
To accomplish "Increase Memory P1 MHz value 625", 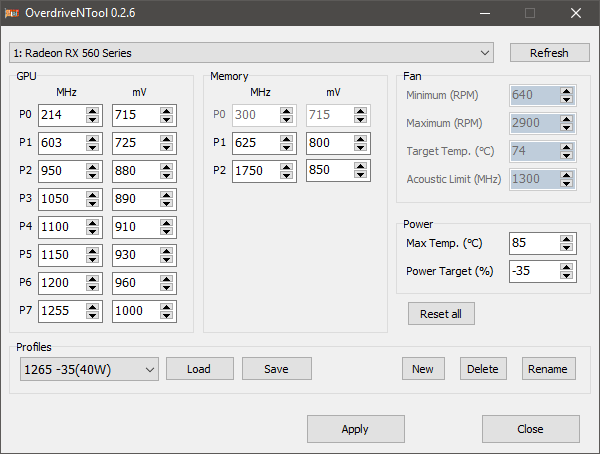I will 286,139.
